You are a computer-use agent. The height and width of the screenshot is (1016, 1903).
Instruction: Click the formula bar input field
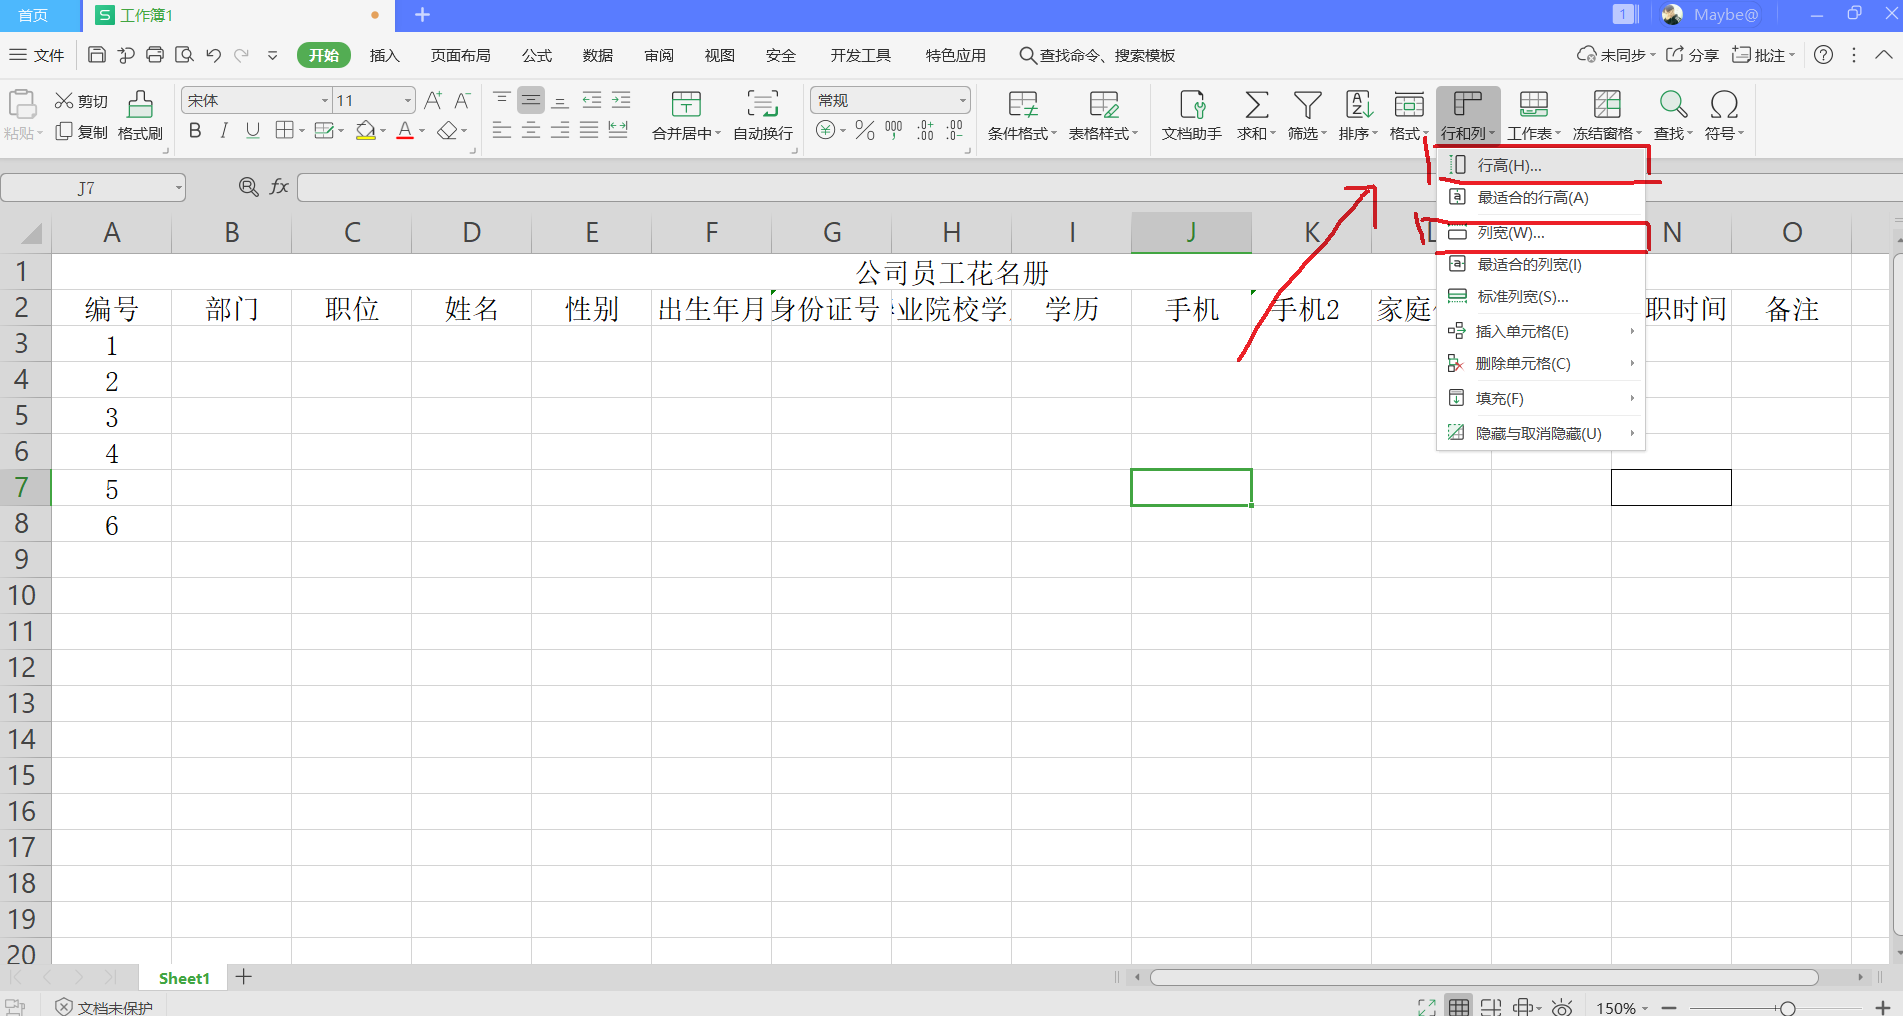pos(1097,187)
